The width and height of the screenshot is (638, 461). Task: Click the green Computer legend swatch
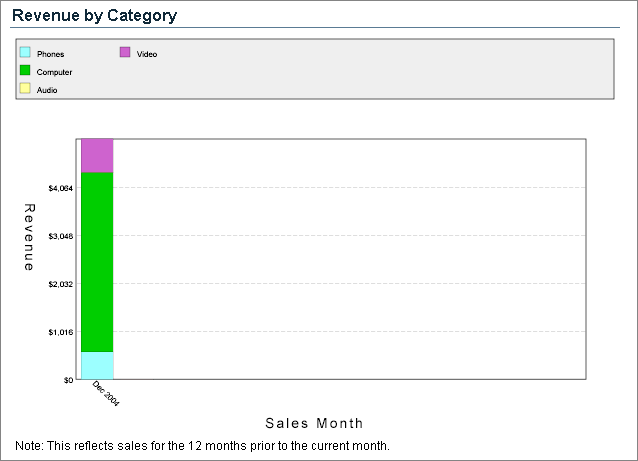click(x=25, y=71)
